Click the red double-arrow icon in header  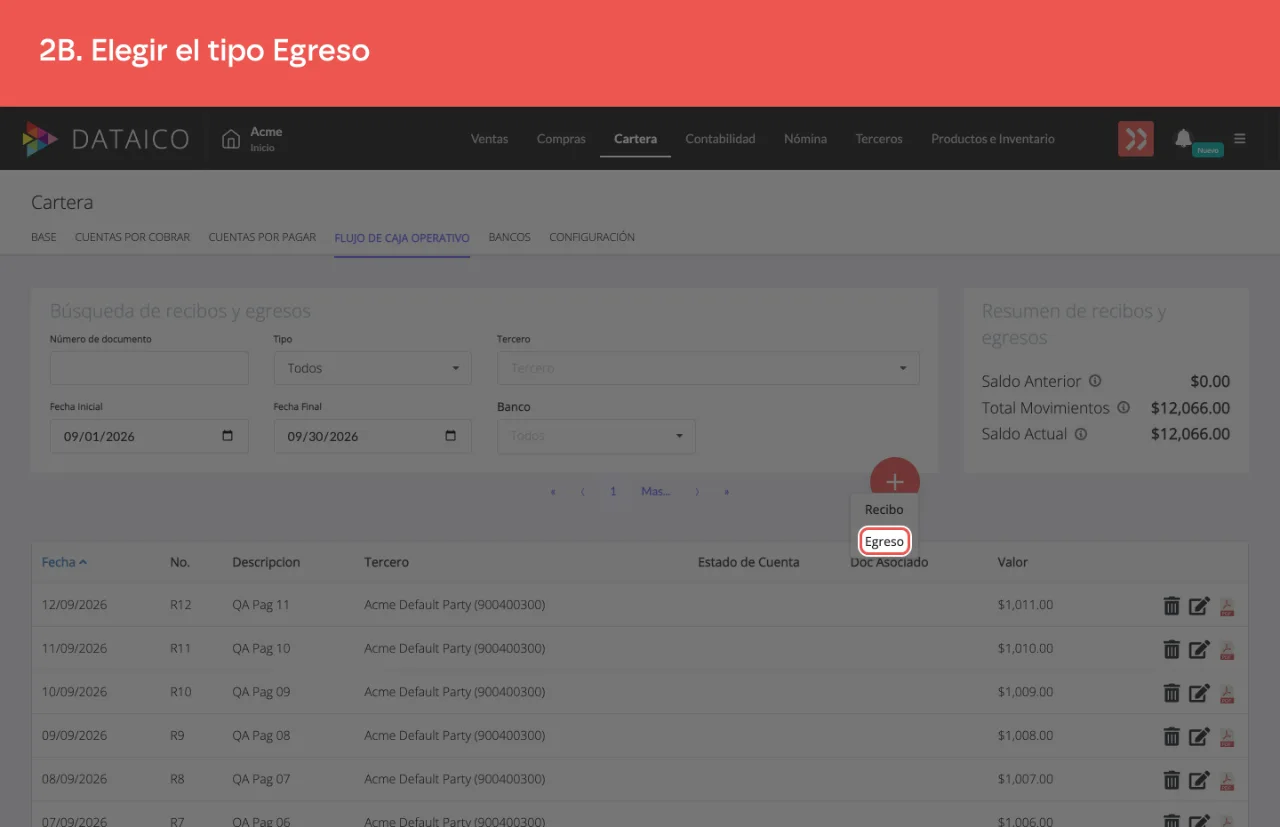tap(1136, 139)
